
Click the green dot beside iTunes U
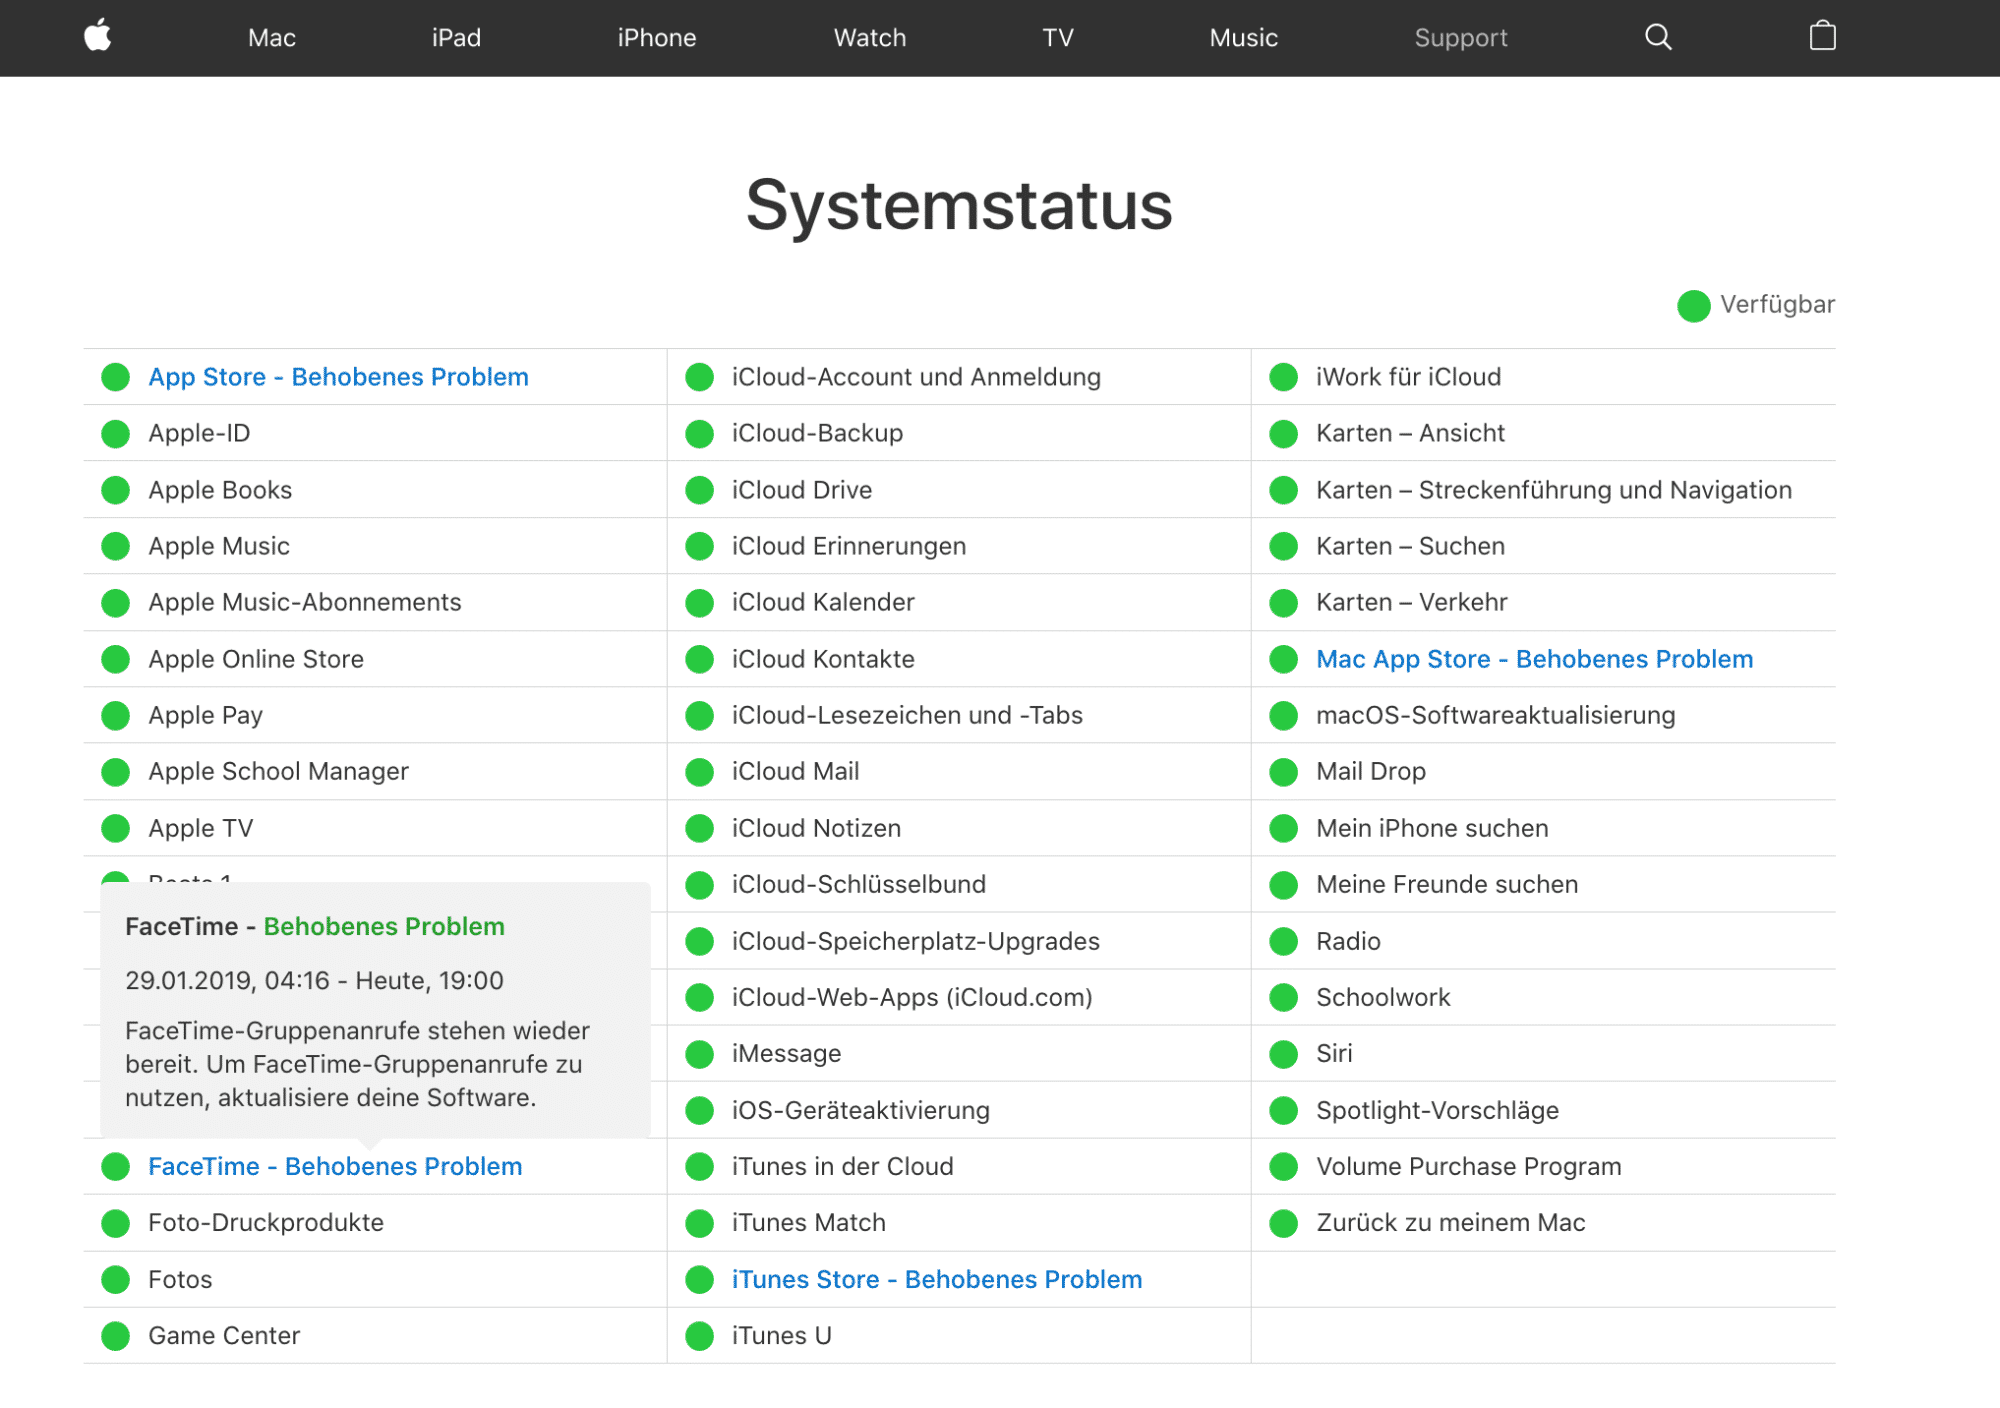(x=699, y=1336)
